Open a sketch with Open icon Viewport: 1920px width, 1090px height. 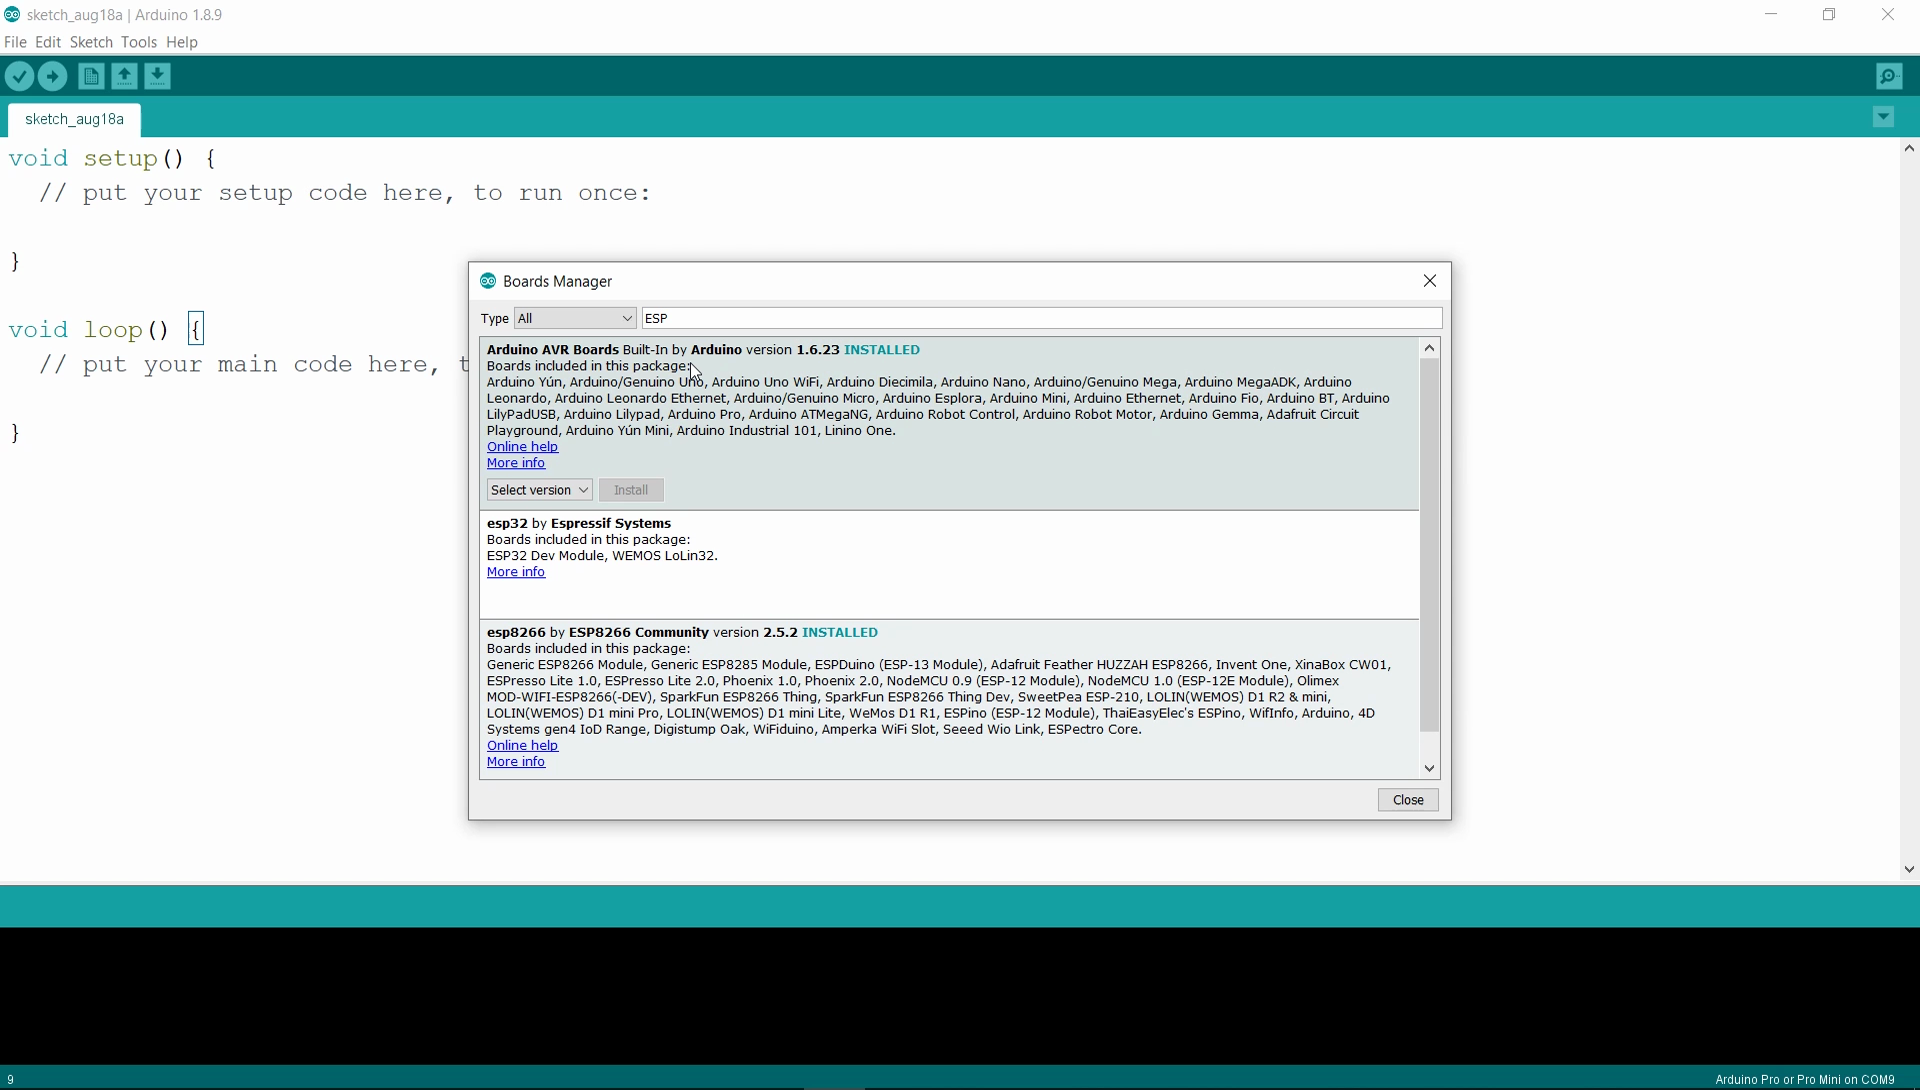pos(124,76)
